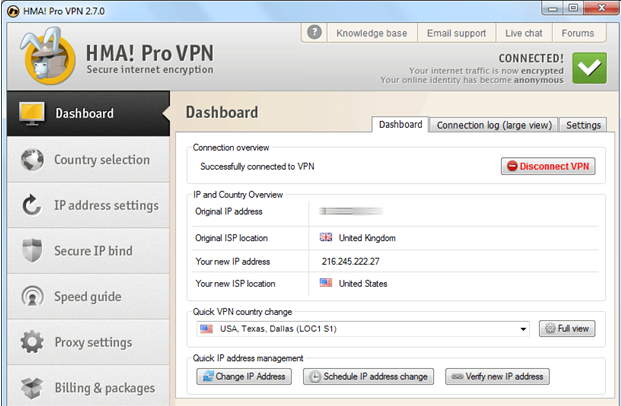The width and height of the screenshot is (621, 406).
Task: Go to the Forums
Action: click(577, 33)
